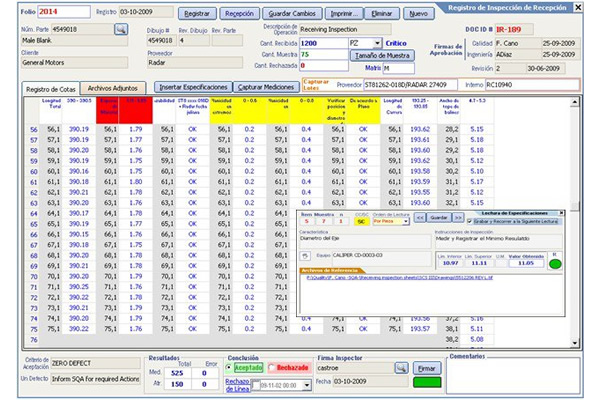Expand the Orden de Lectura combo box

(404, 220)
